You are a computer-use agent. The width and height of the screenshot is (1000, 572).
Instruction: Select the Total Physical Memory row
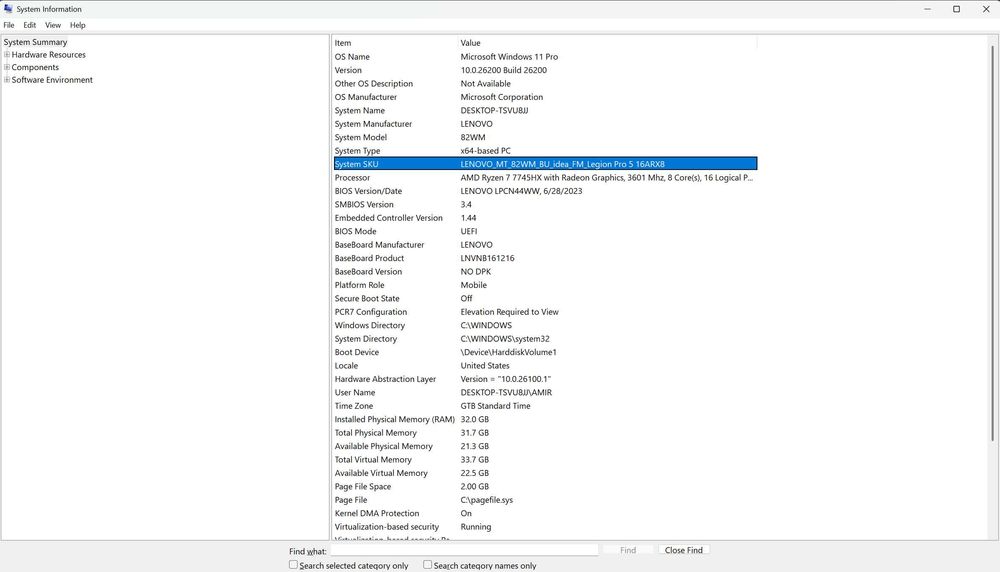pos(545,432)
